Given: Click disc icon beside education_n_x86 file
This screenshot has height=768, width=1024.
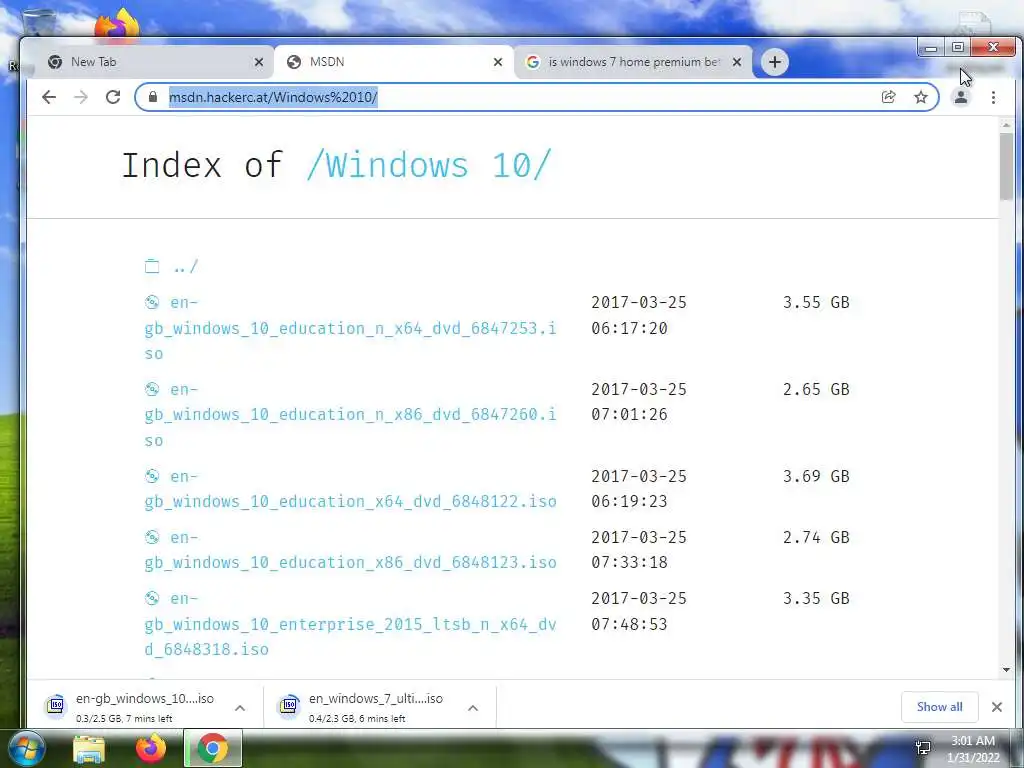Looking at the screenshot, I should point(152,389).
